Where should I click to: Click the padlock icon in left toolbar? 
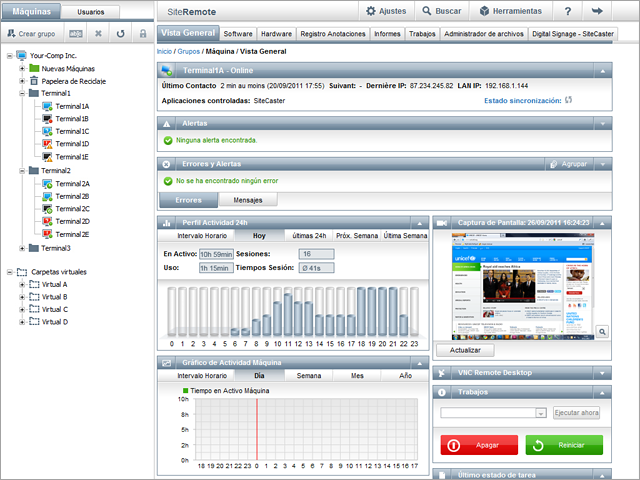[142, 33]
